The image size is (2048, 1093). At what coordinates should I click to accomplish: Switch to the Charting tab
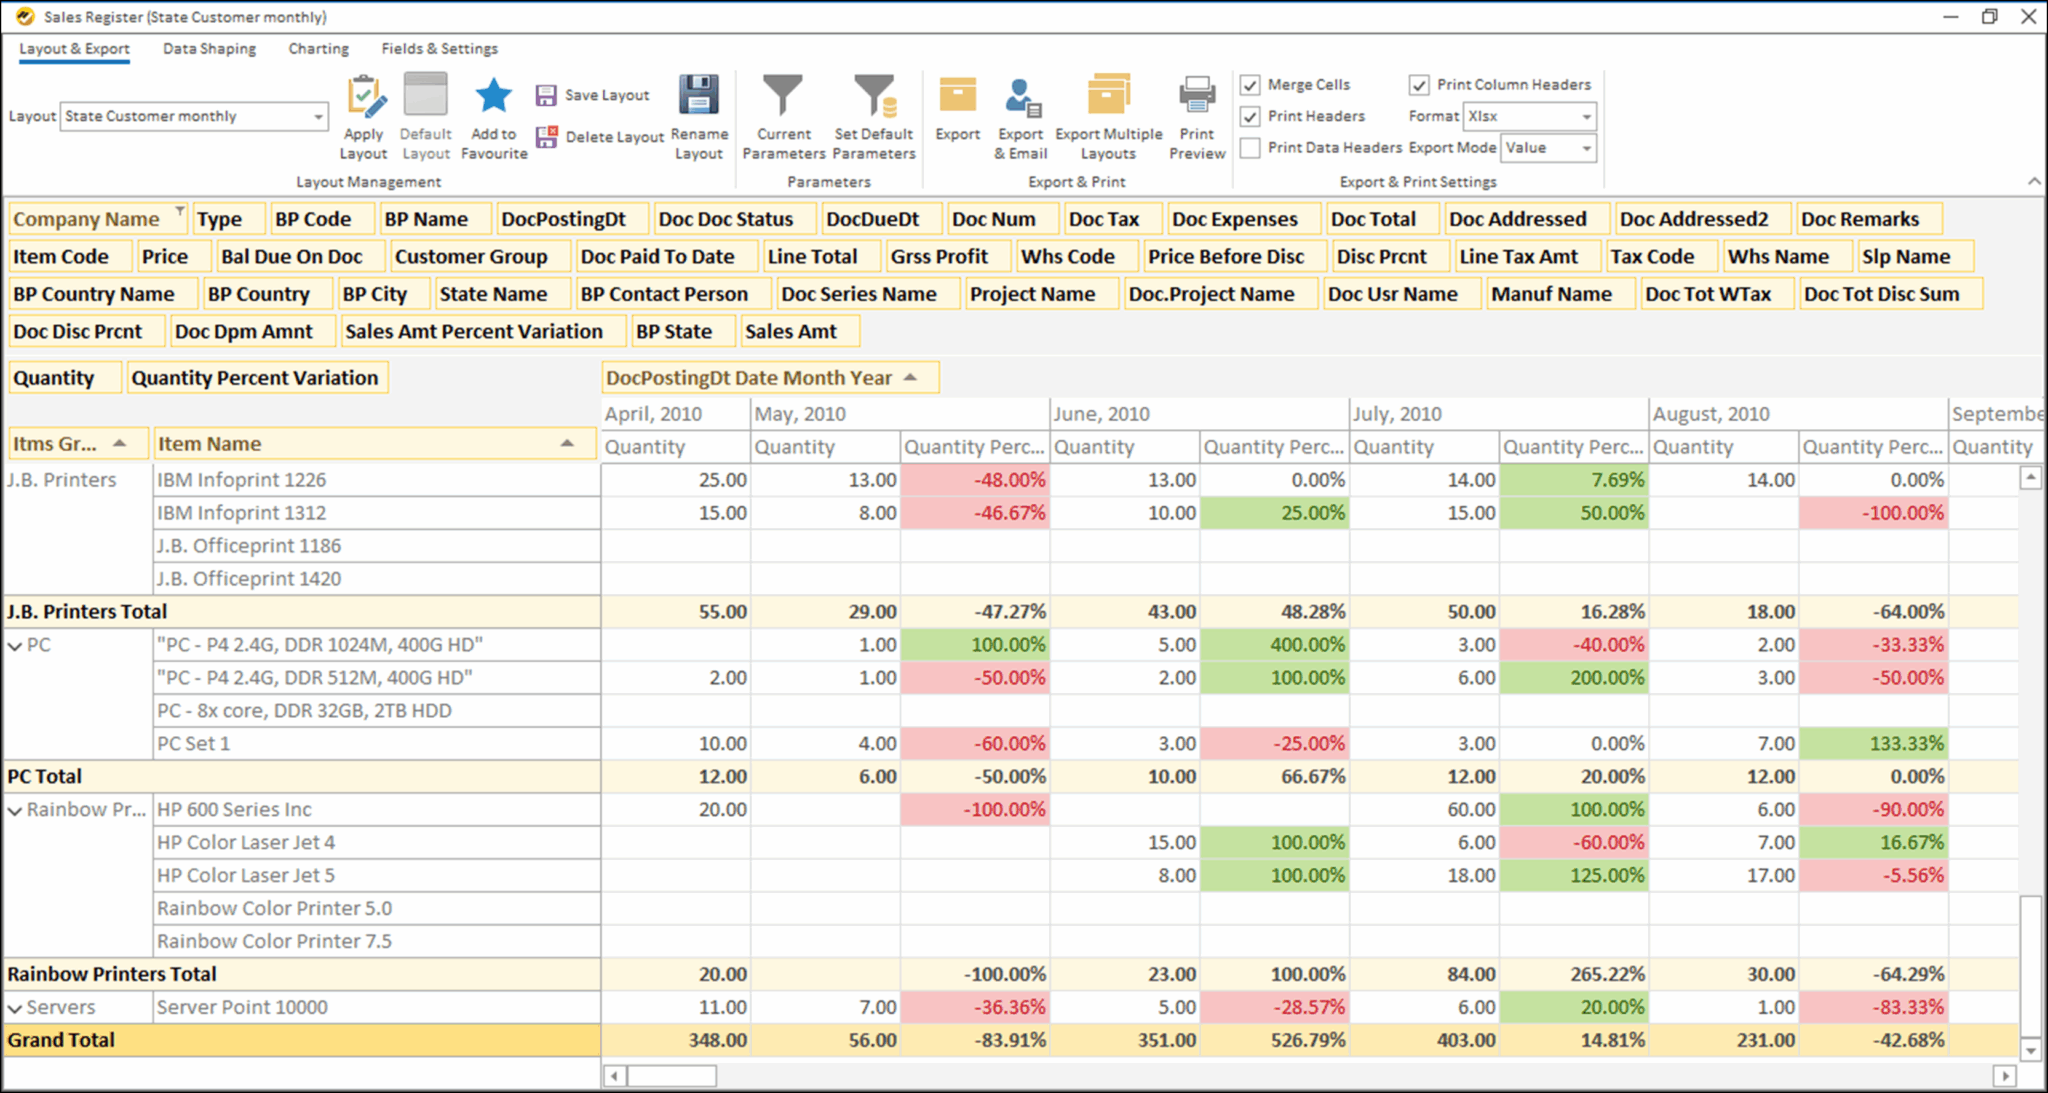point(318,48)
